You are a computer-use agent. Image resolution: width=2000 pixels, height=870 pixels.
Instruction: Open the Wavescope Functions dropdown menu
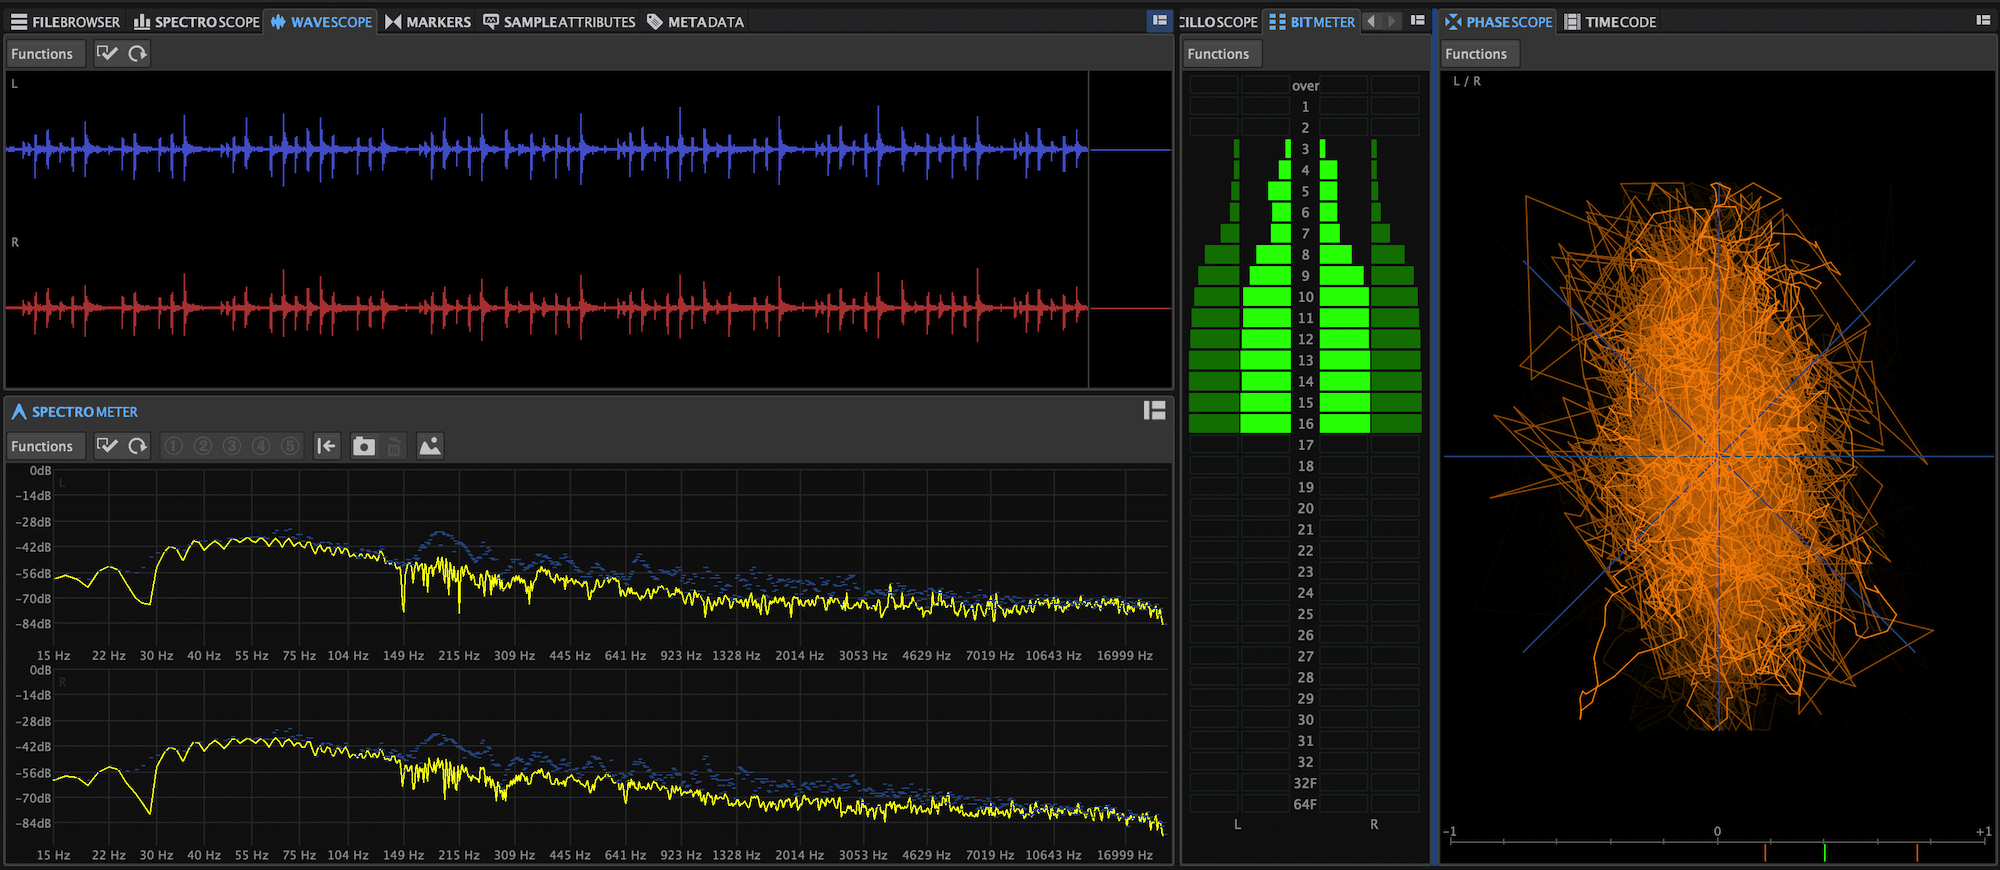pyautogui.click(x=42, y=54)
